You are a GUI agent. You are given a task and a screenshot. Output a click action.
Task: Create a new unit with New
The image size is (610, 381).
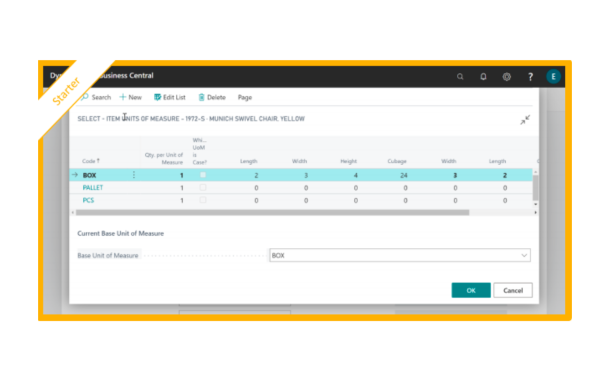point(131,97)
